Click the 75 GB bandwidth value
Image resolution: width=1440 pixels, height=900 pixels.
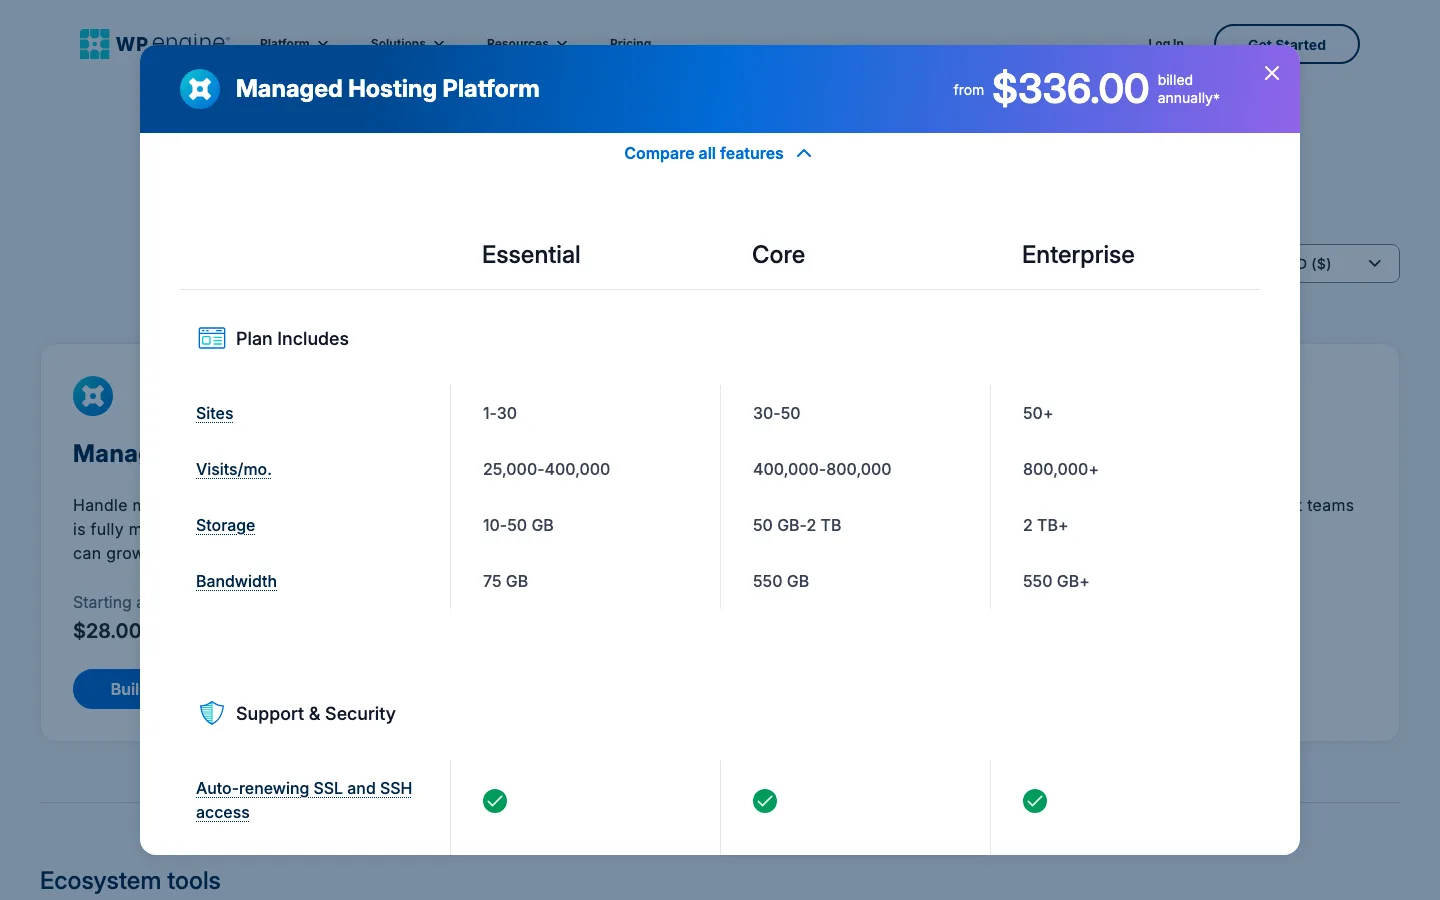click(505, 581)
